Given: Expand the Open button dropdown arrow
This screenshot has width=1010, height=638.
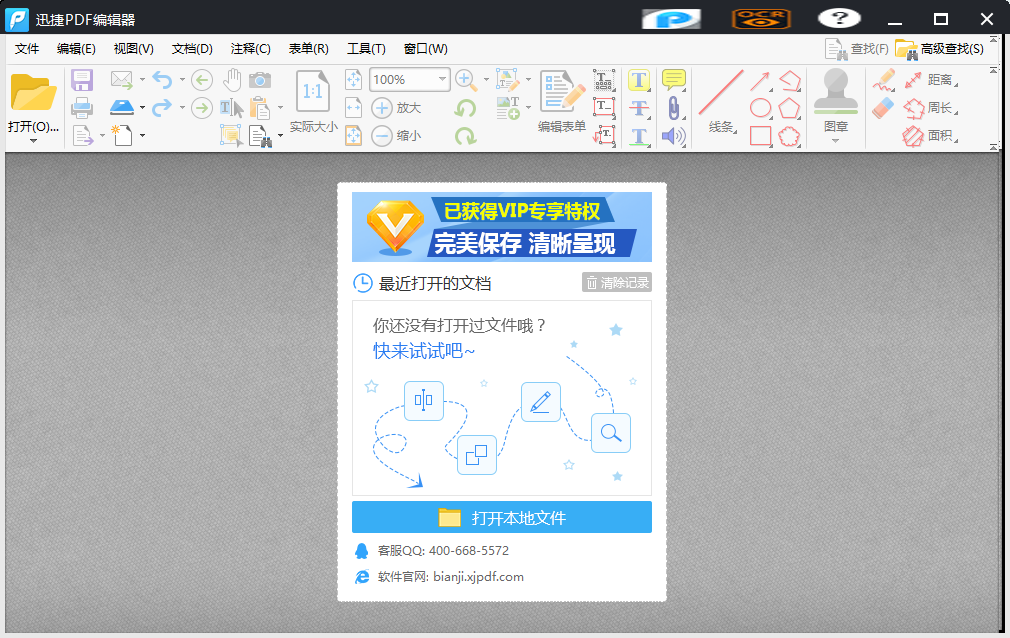Looking at the screenshot, I should (33, 140).
